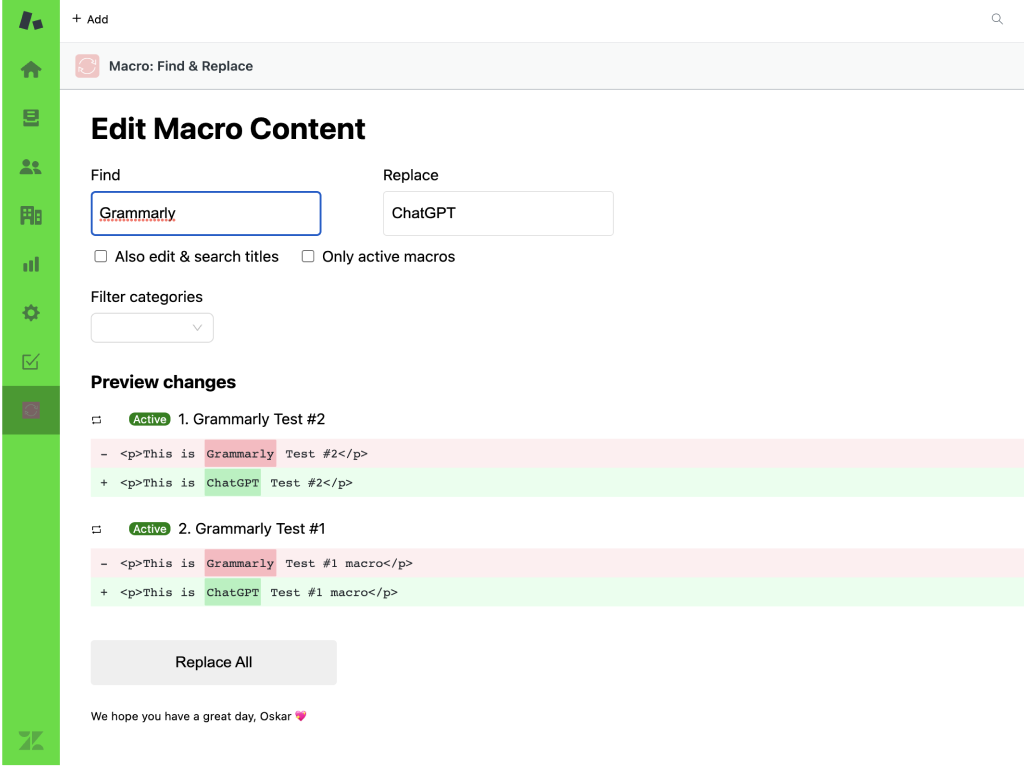The height and width of the screenshot is (768, 1024).
Task: Click the Replace input containing ChatGPT
Action: tap(498, 213)
